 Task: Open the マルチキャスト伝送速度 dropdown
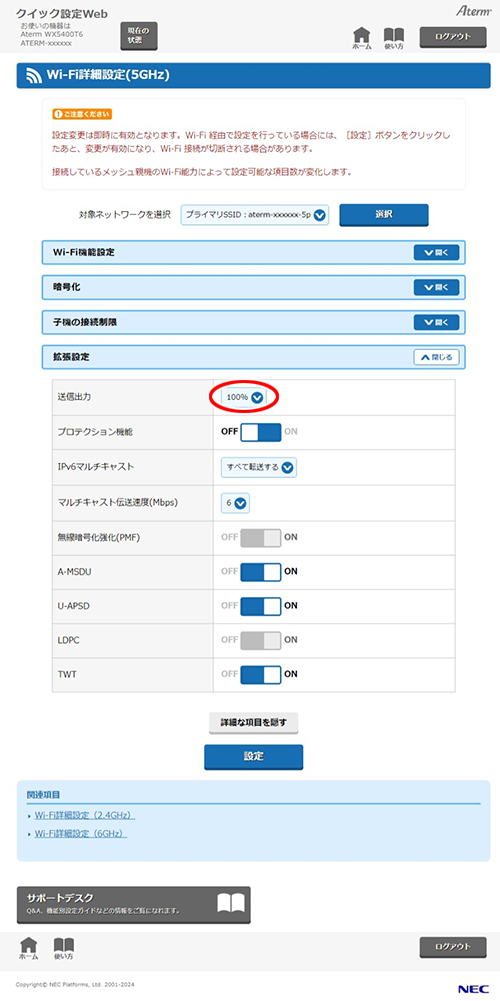click(x=236, y=503)
